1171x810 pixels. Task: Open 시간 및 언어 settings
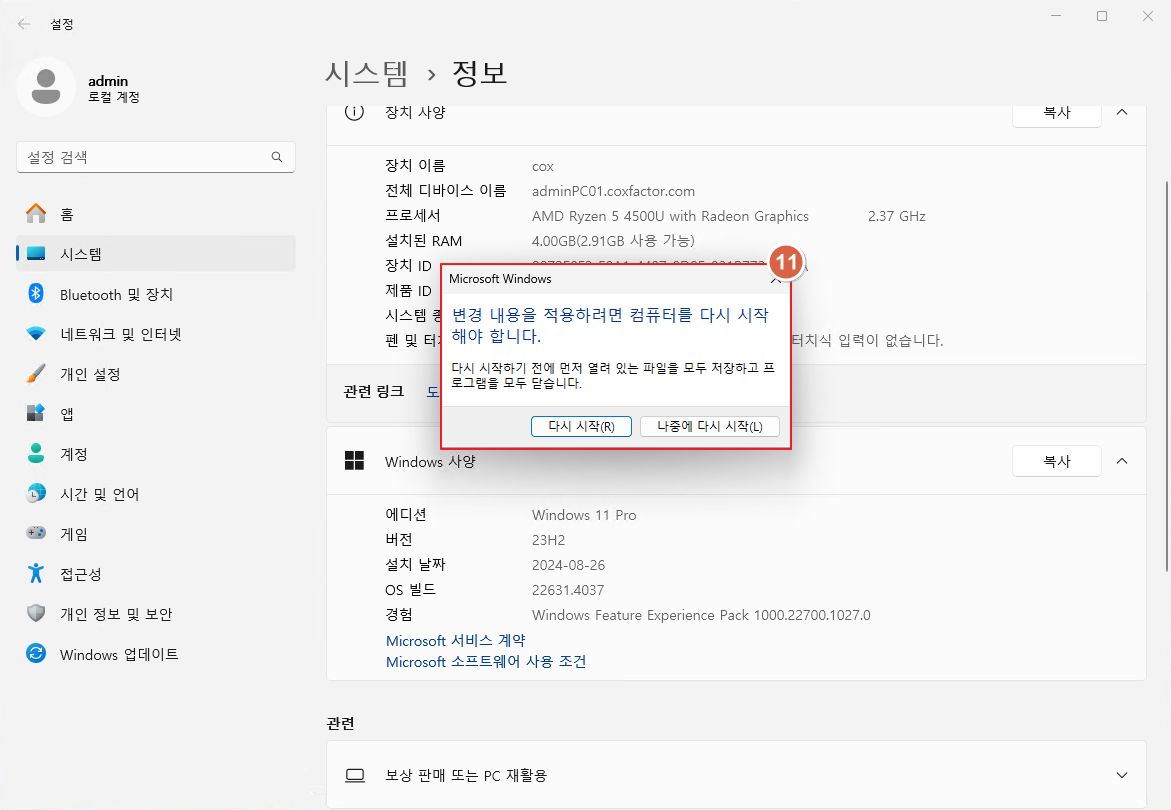click(x=155, y=493)
